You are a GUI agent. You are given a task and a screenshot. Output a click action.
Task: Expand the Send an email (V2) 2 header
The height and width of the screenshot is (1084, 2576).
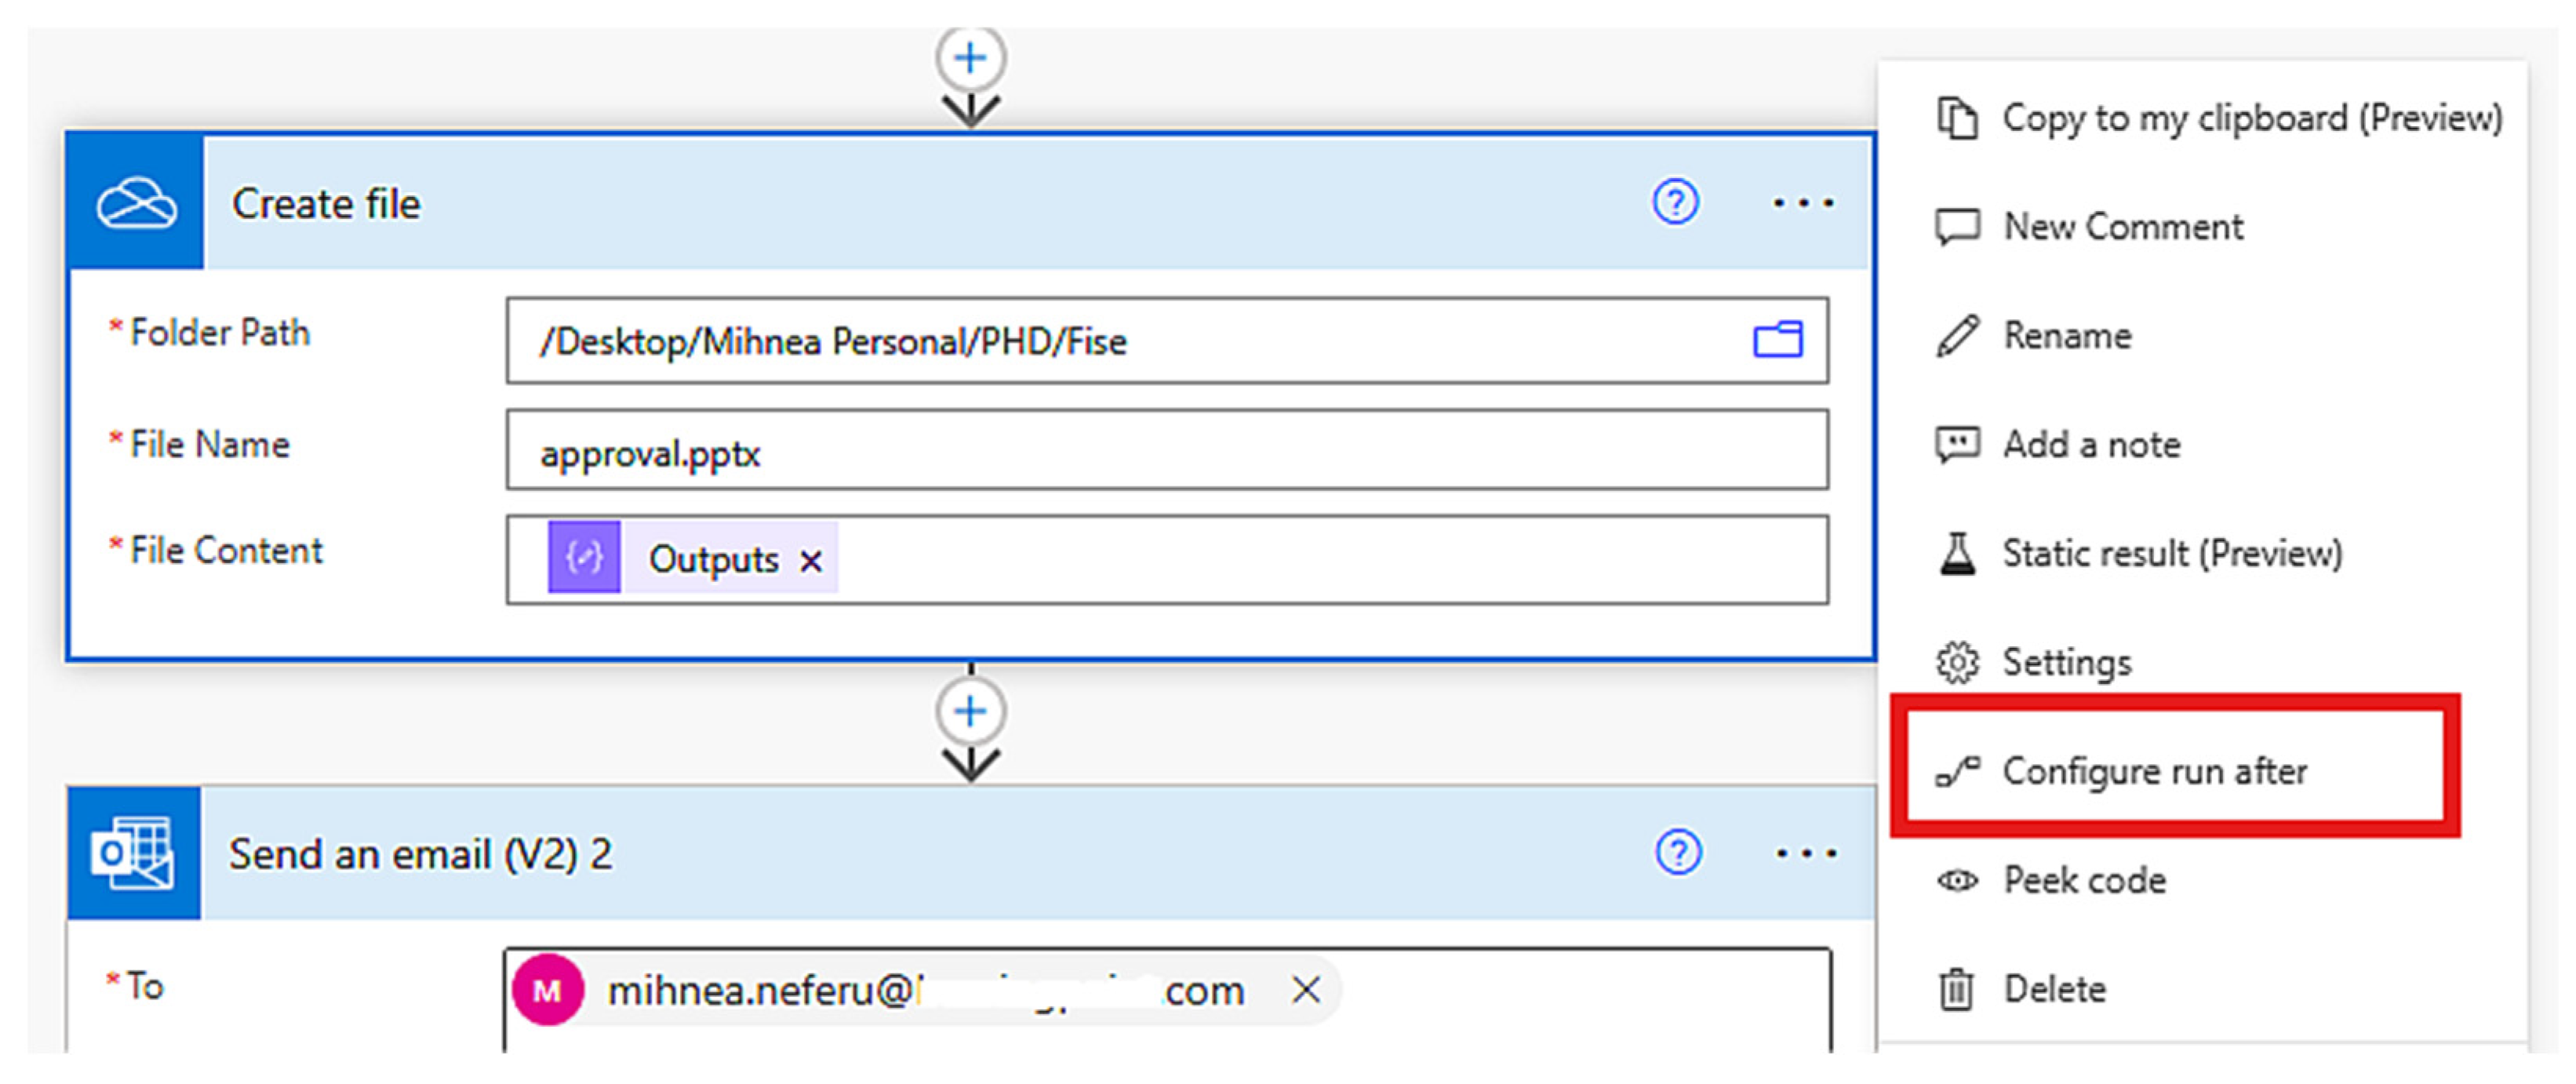point(900,854)
